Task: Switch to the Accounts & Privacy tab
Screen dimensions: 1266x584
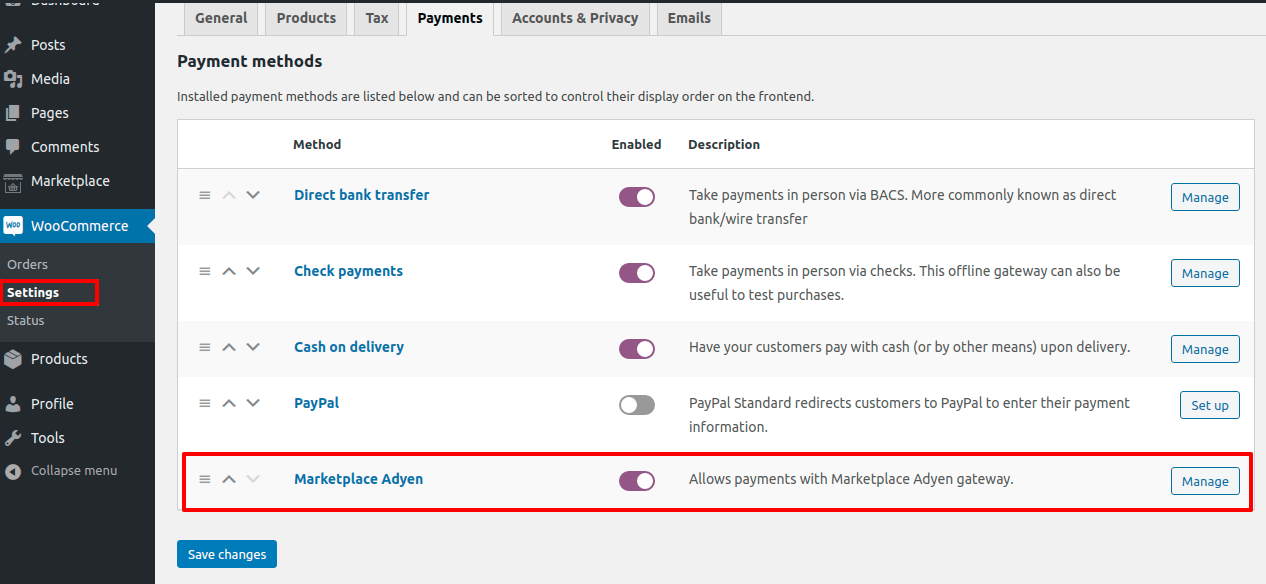Action: pos(575,18)
